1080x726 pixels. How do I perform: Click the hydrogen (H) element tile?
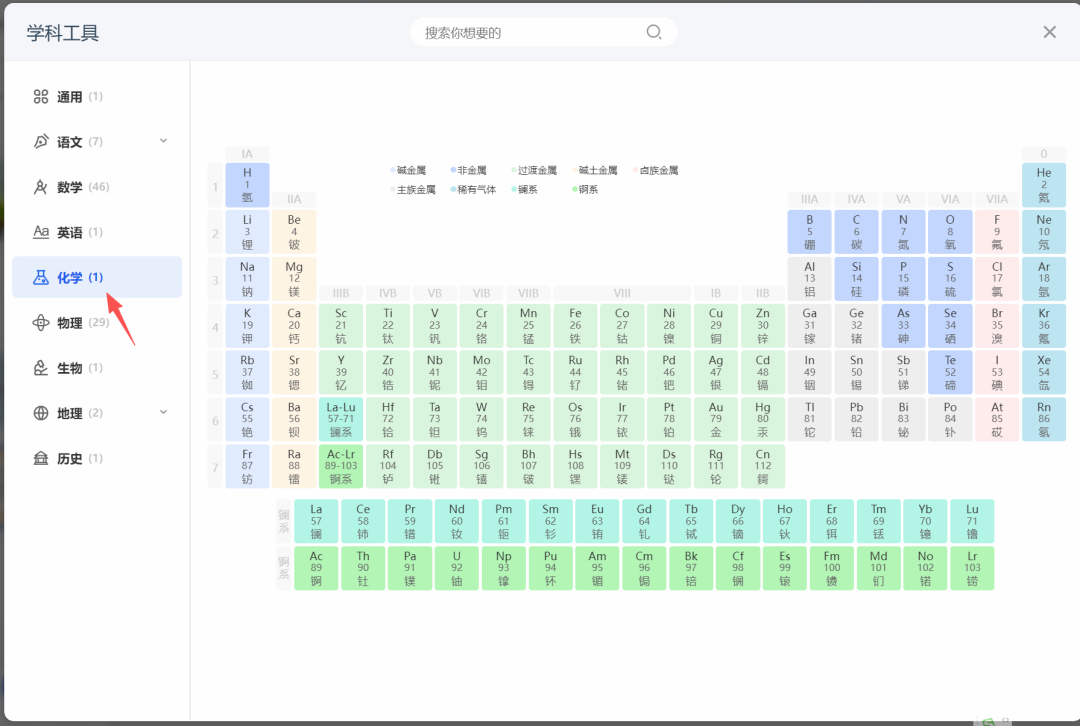pyautogui.click(x=247, y=184)
